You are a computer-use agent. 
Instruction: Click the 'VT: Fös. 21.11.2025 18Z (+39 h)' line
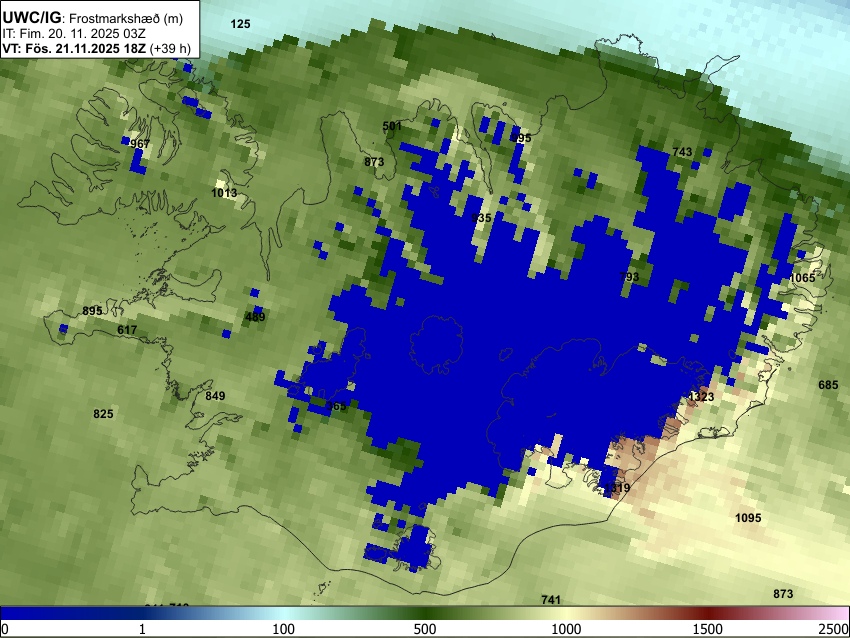(x=96, y=48)
